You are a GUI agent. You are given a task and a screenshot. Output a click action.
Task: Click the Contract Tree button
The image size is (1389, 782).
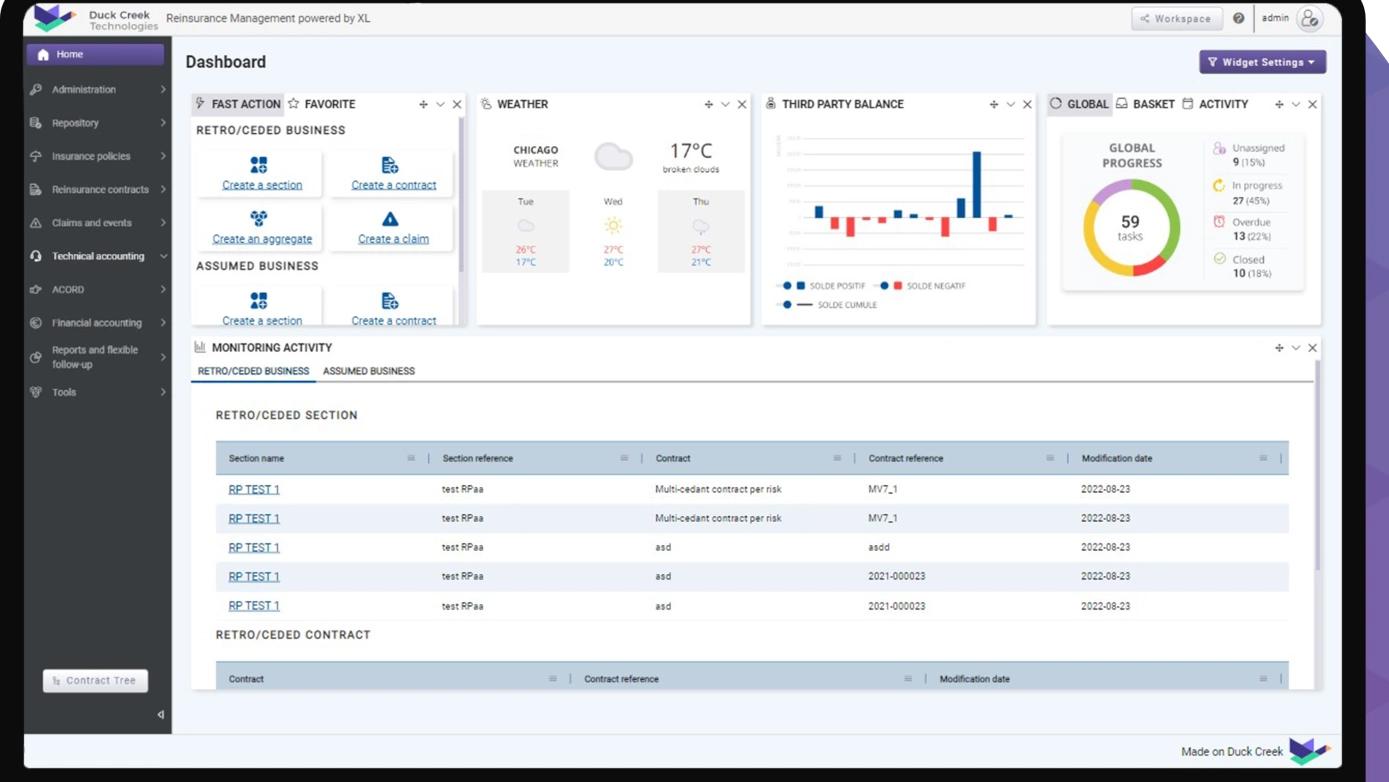point(95,681)
